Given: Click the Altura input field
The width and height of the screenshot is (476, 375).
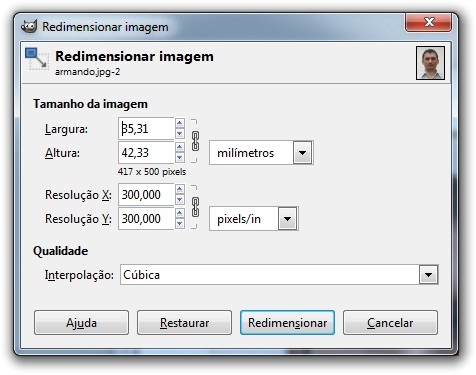Looking at the screenshot, I should [146, 153].
